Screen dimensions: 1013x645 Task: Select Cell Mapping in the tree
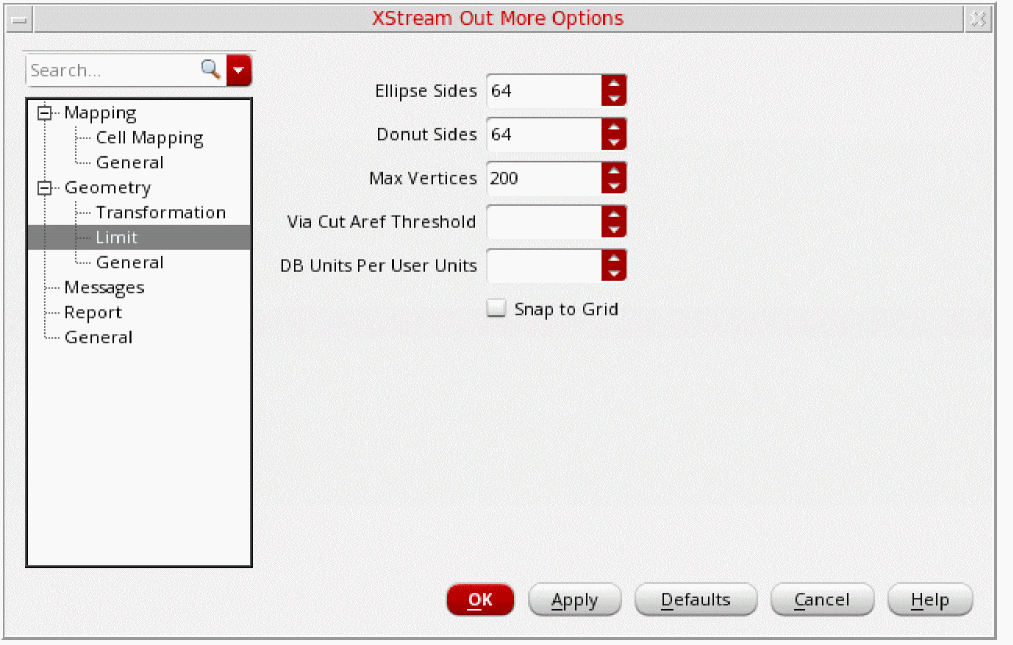tap(149, 138)
